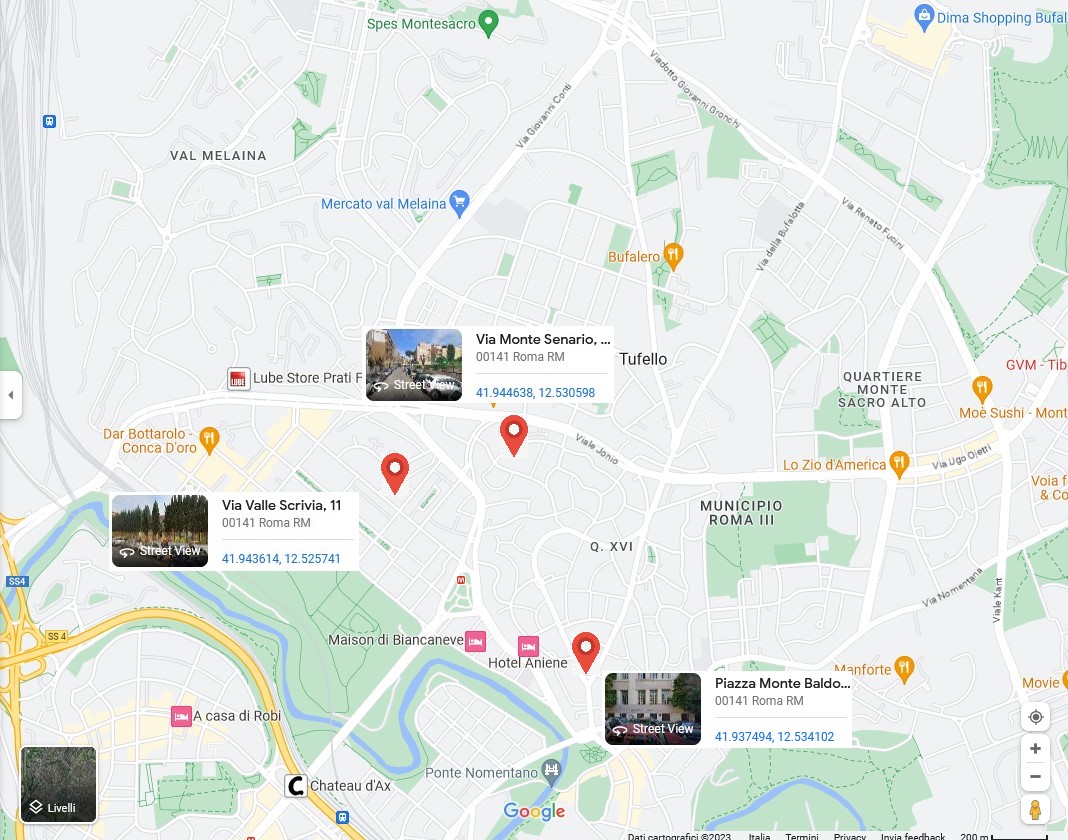Open Street View thumbnail for Piazza Monte Baldo

653,709
